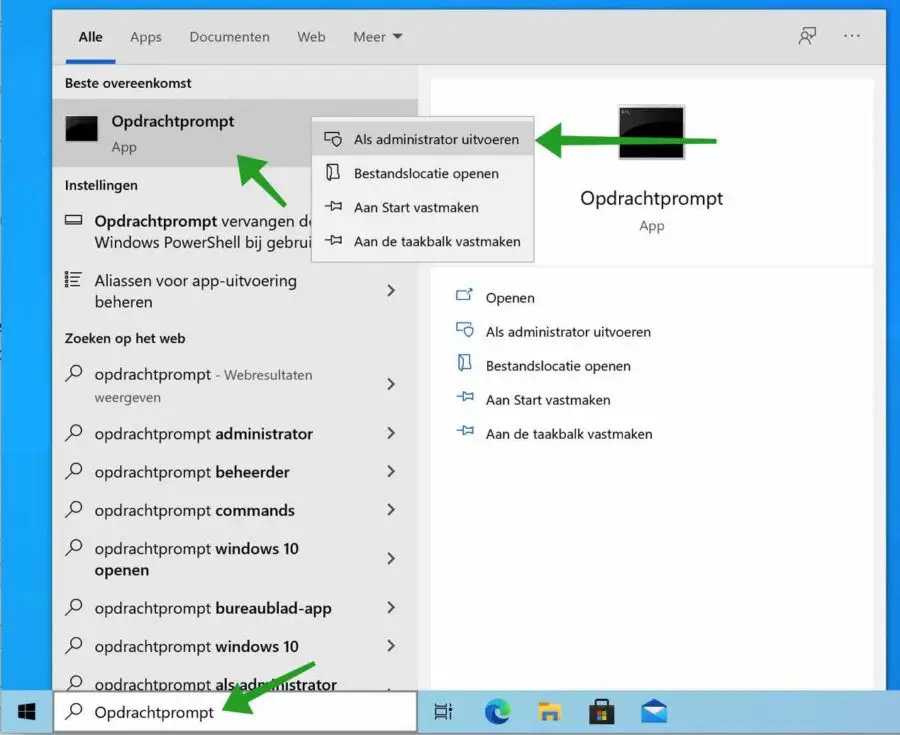900x735 pixels.
Task: Choose 'Aan Start vastmaken' in the context menu
Action: point(422,207)
